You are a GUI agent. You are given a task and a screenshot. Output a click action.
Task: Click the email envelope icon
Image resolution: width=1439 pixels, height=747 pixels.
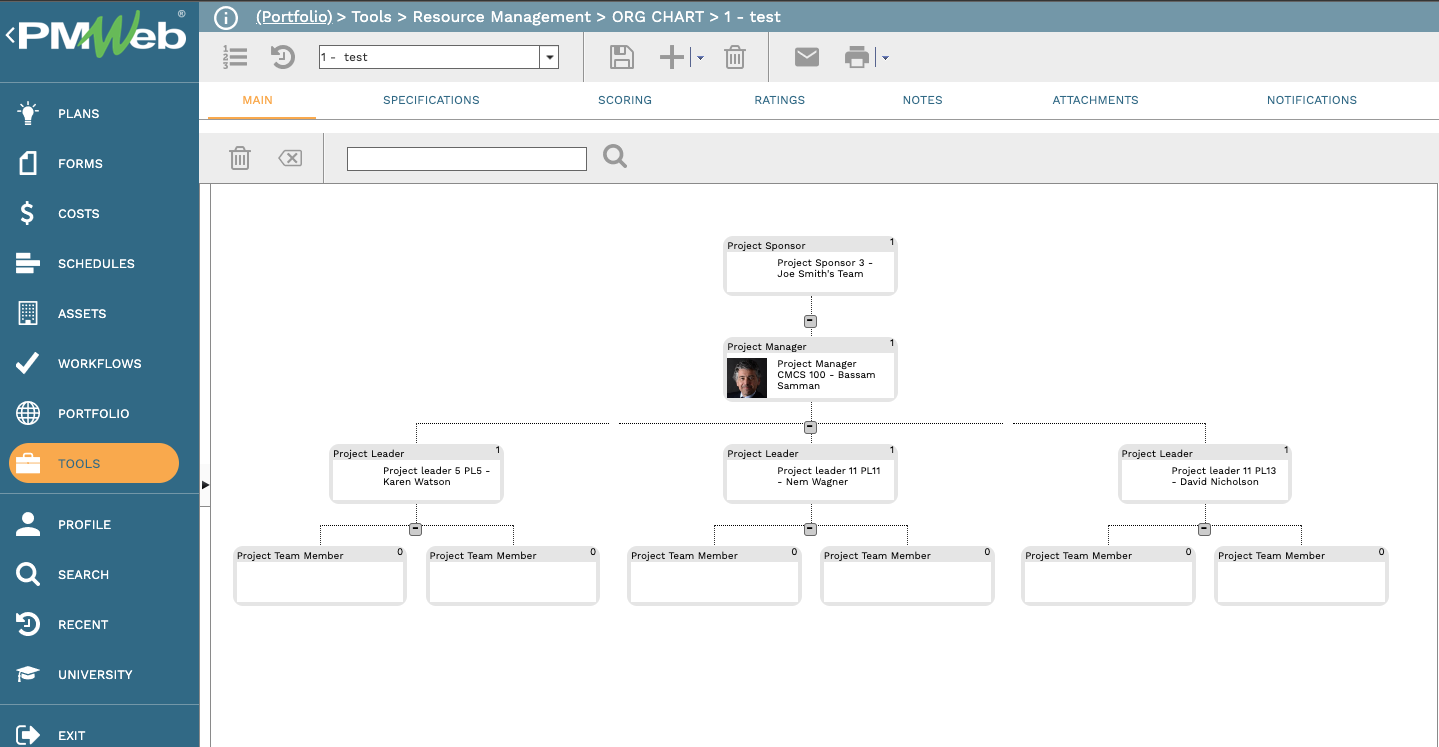click(x=807, y=57)
